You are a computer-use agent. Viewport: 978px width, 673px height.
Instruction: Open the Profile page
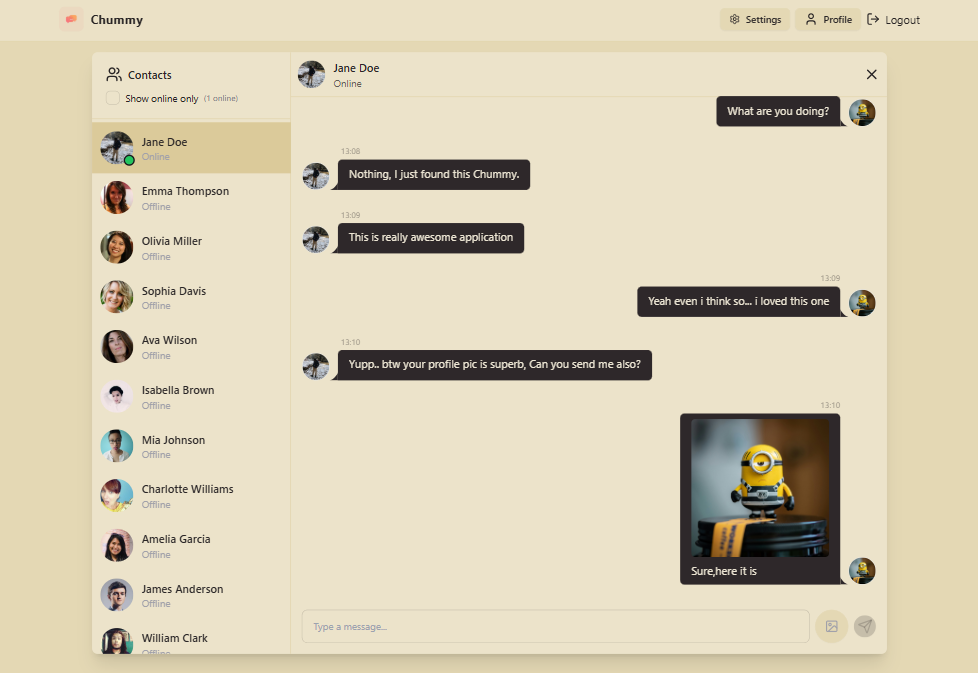tap(828, 20)
